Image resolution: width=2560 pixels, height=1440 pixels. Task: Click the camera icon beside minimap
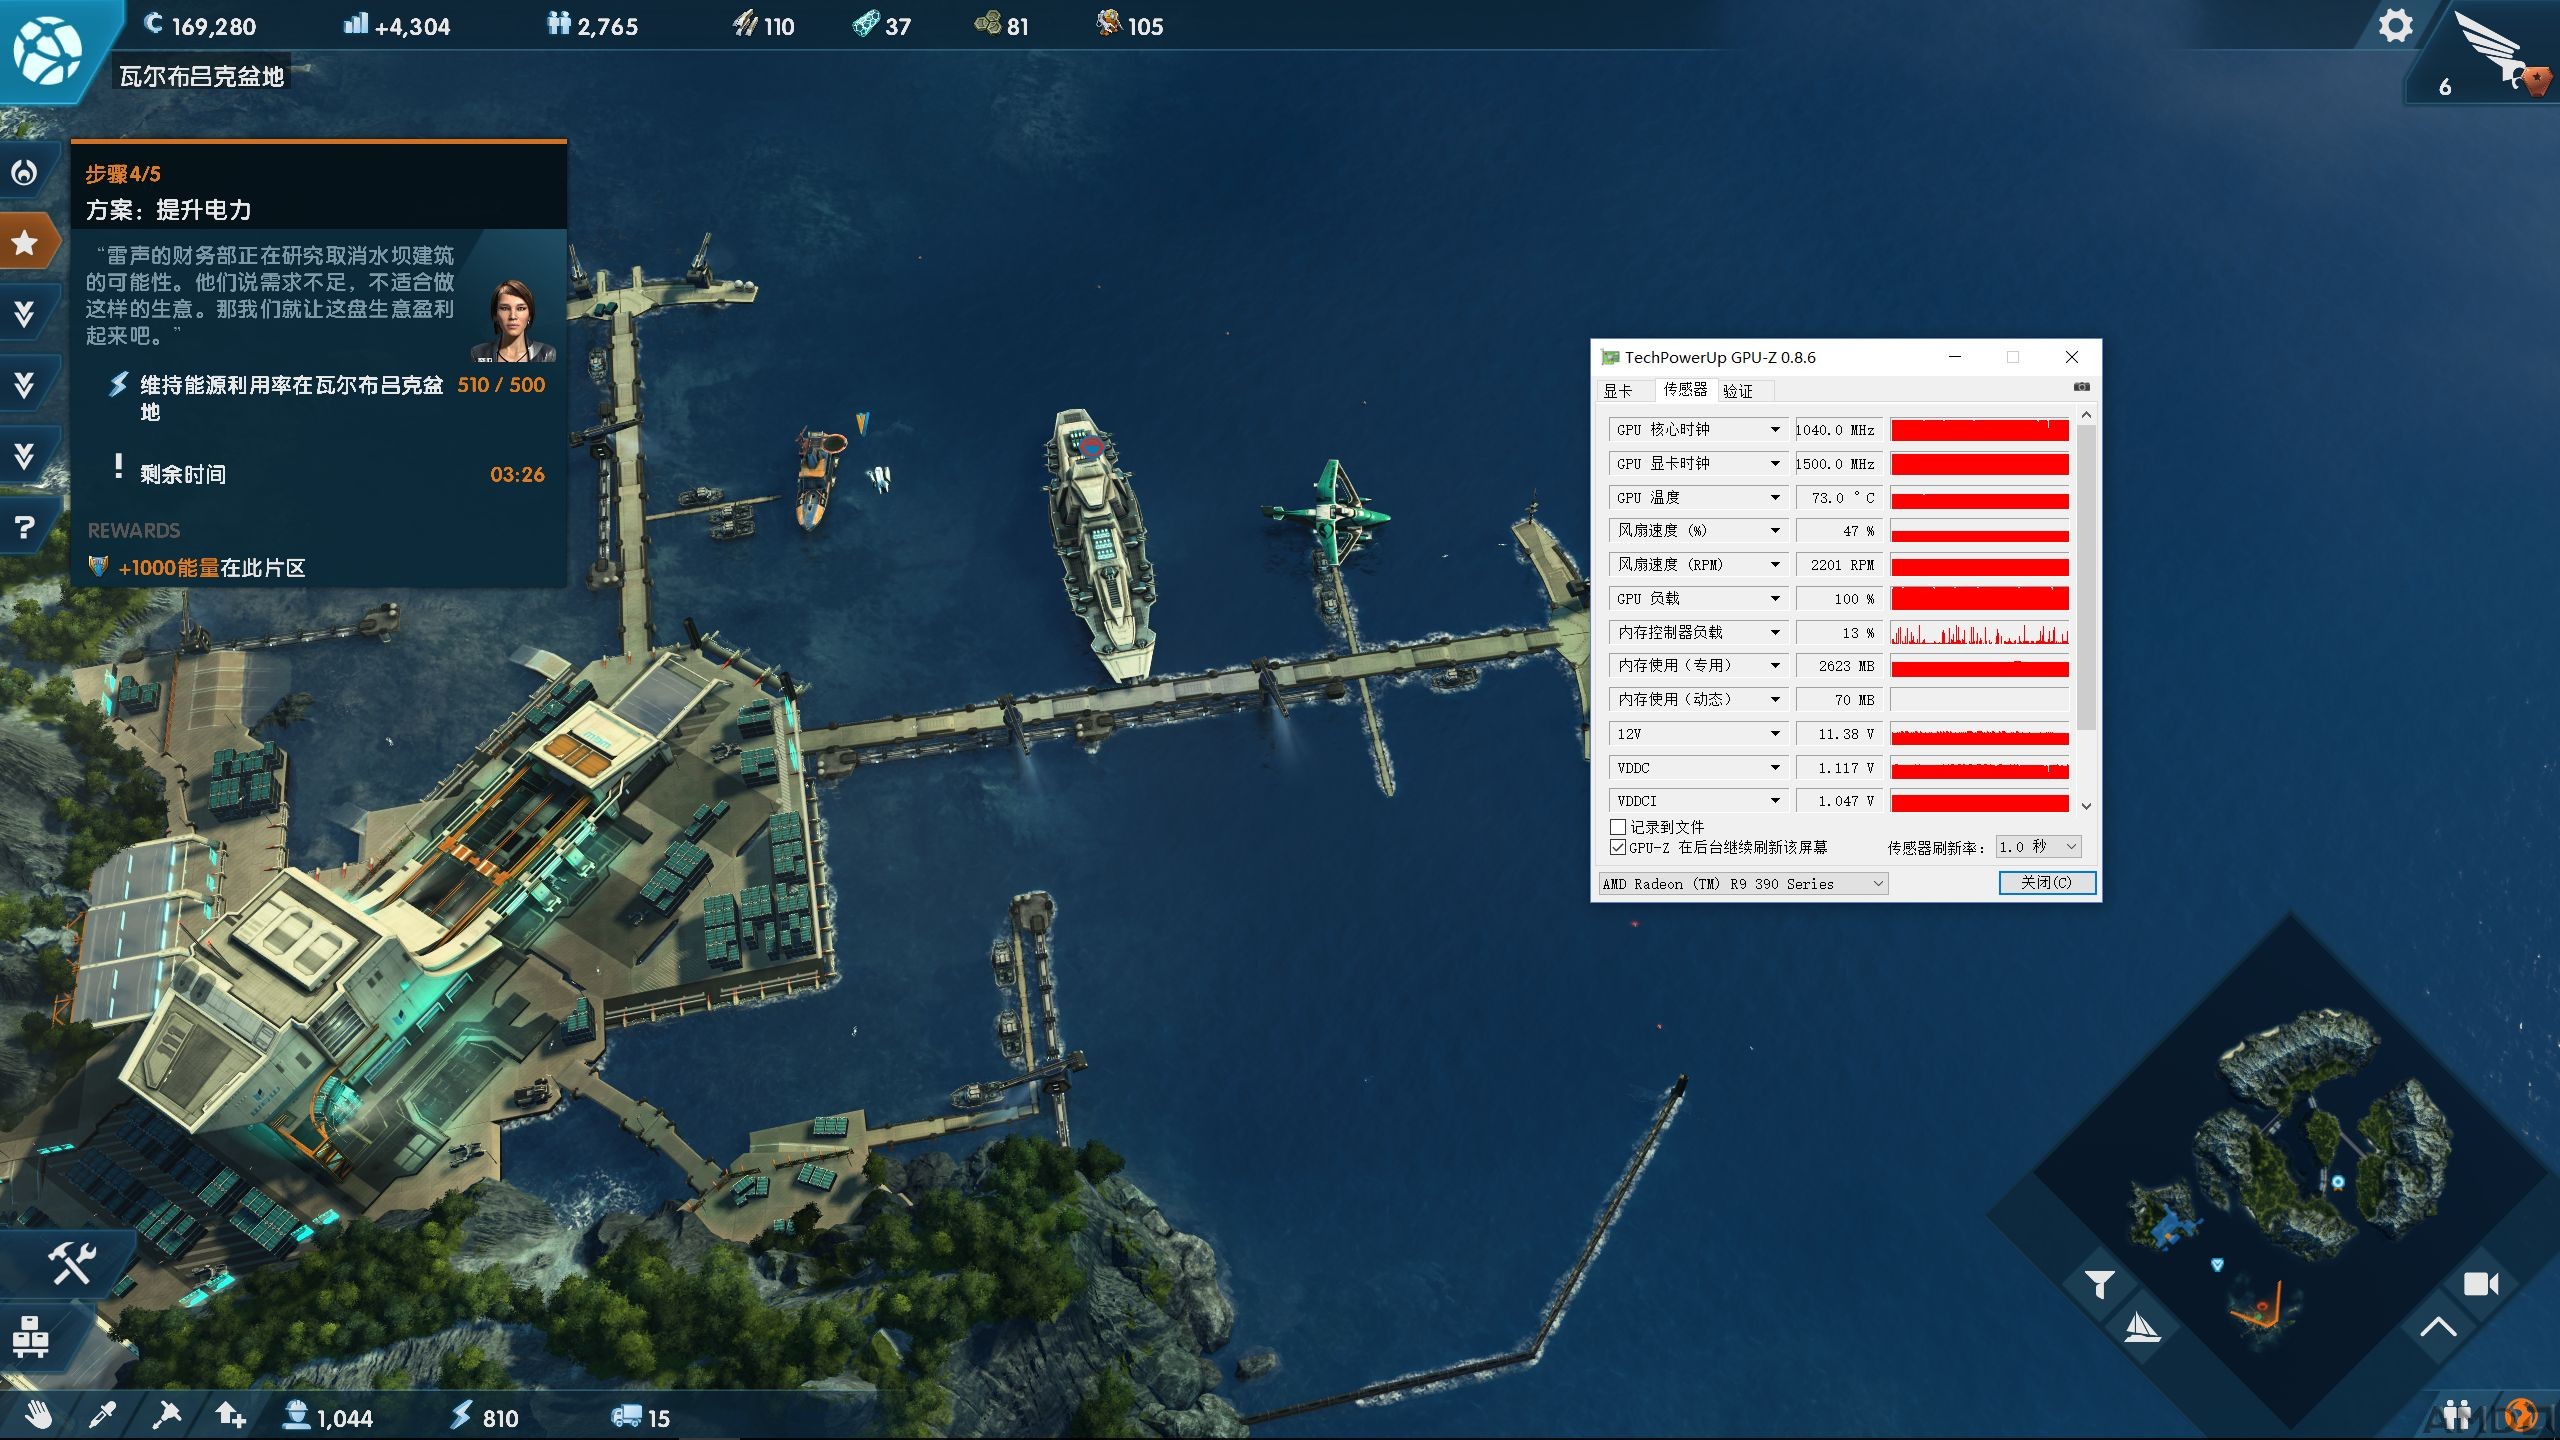[x=2481, y=1284]
